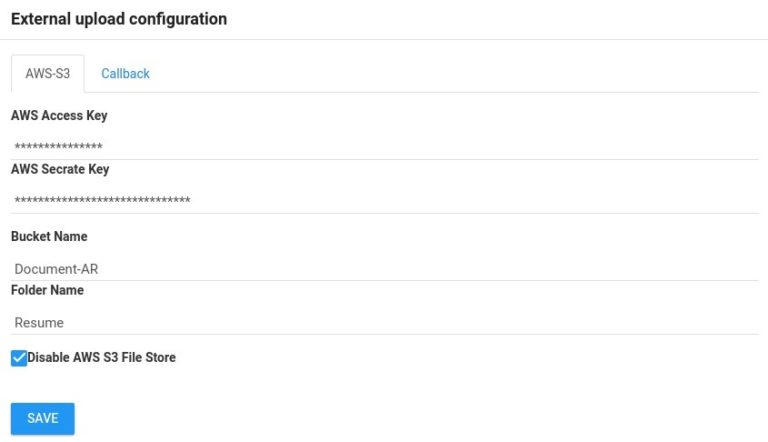Click the 'Folder Name' label
This screenshot has height=442, width=768.
[47, 291]
